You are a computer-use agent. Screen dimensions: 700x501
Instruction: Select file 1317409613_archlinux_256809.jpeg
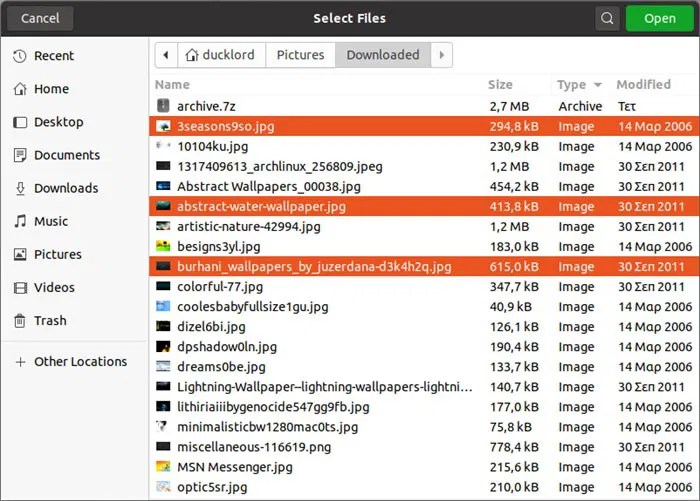point(424,167)
